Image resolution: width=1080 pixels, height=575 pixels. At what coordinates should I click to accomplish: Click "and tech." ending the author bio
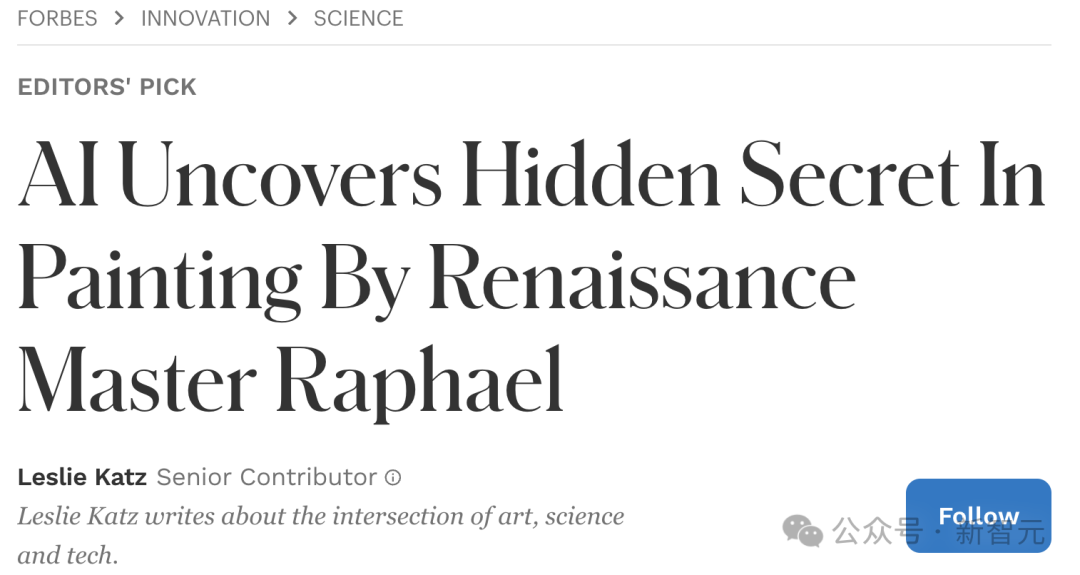[x=67, y=555]
